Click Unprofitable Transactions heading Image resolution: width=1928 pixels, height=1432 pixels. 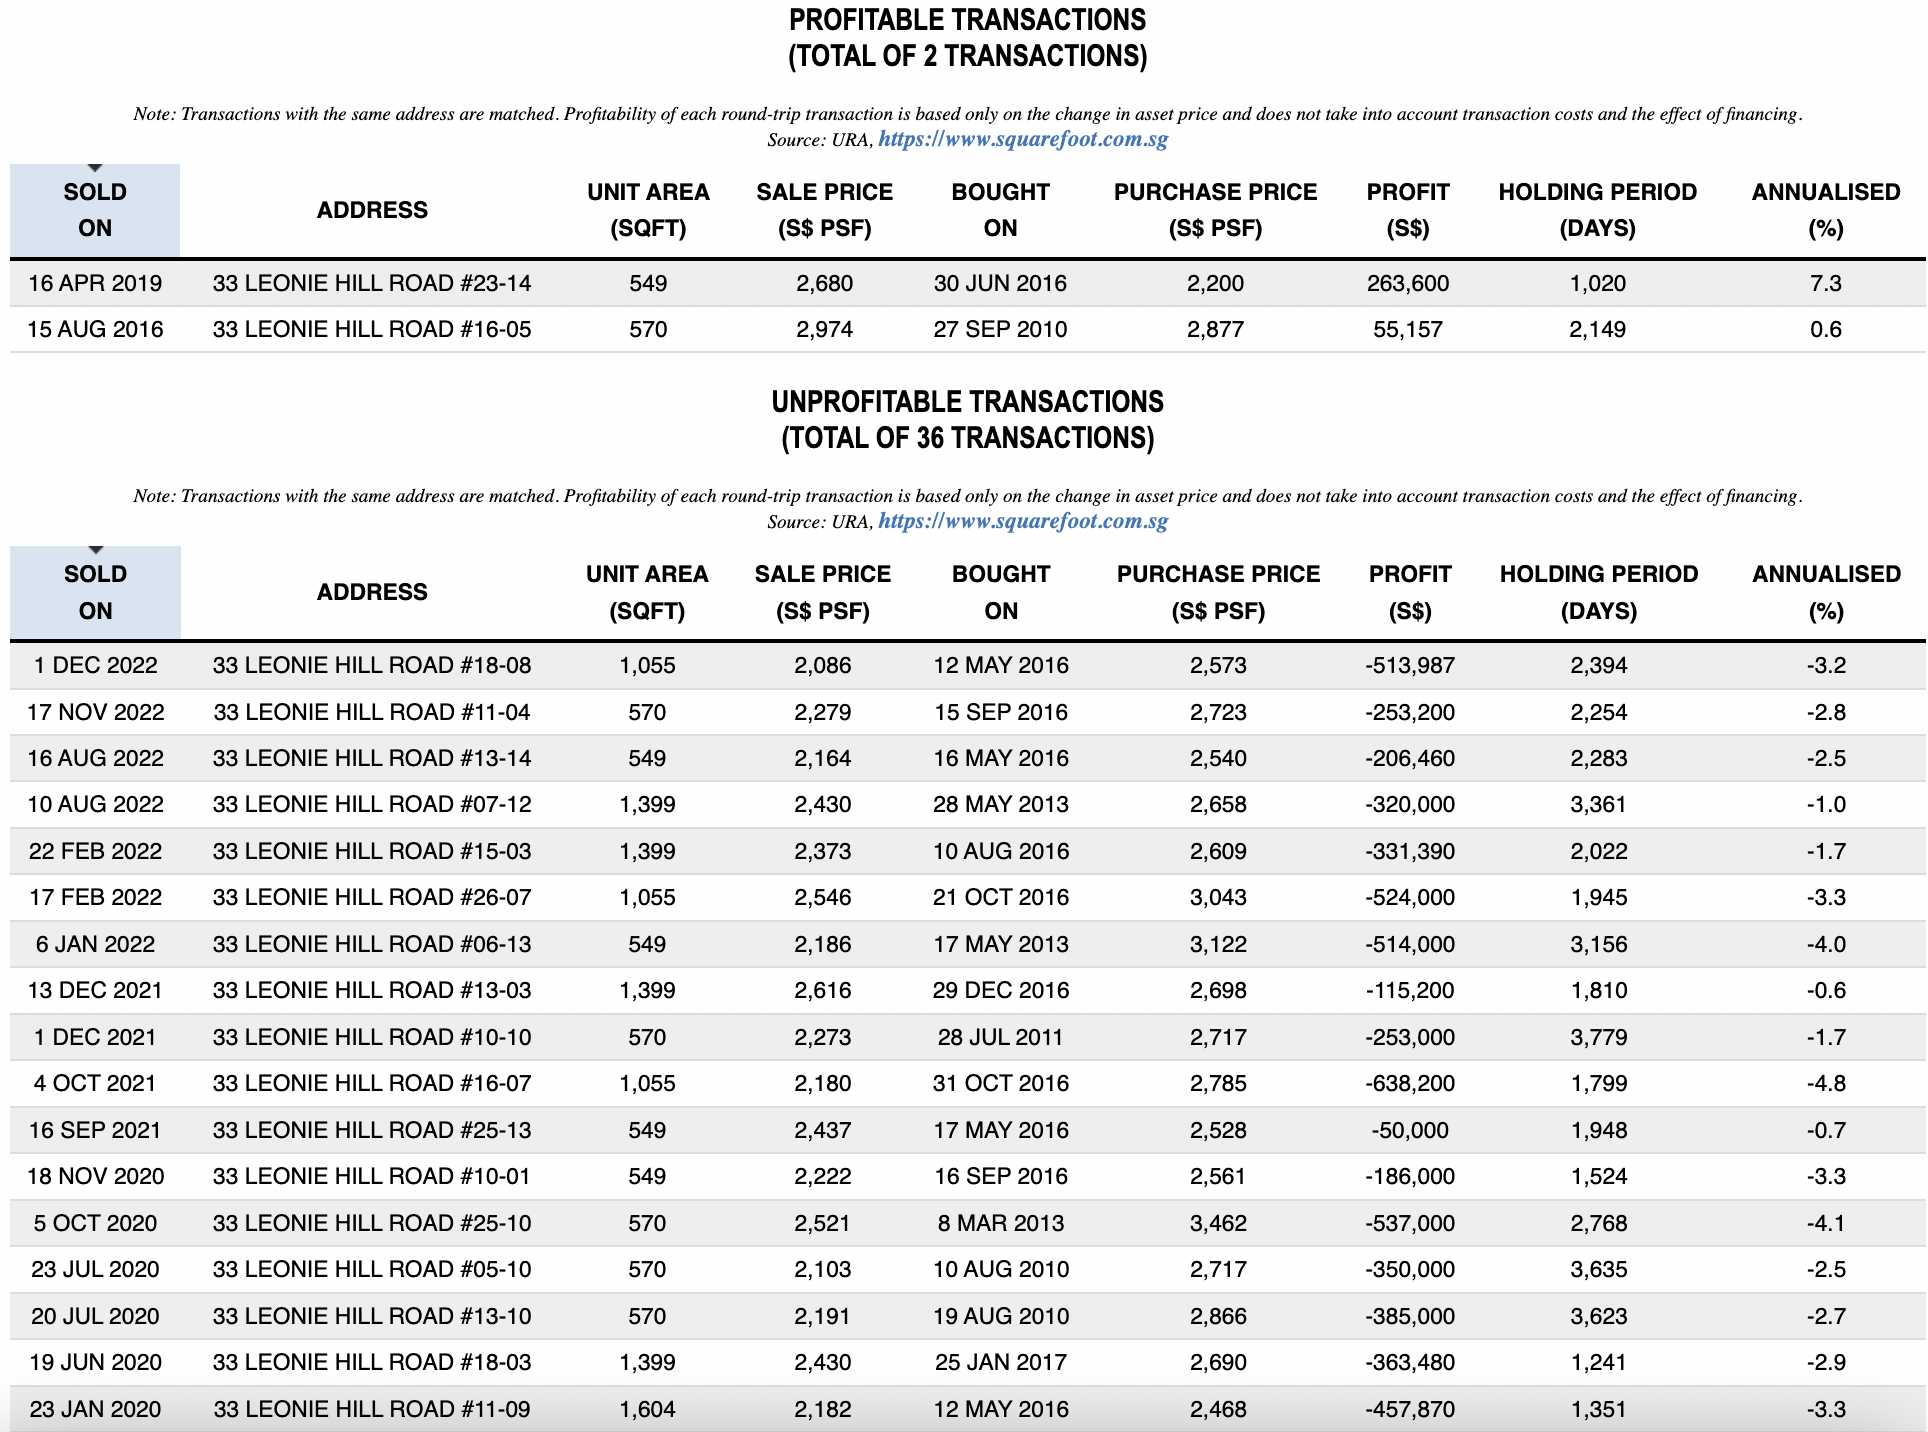click(x=967, y=419)
